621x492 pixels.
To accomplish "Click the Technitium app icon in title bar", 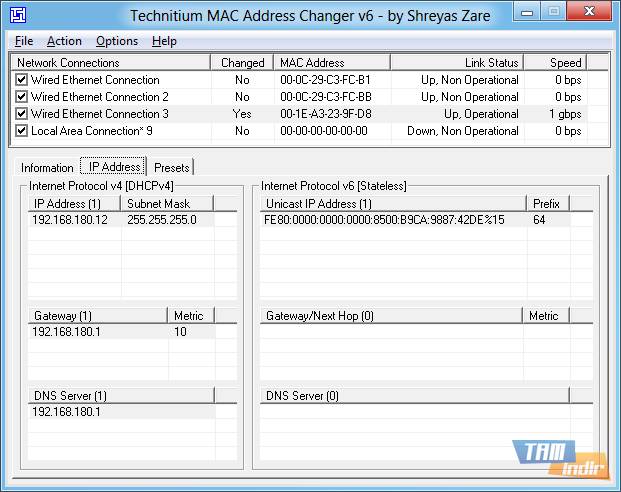I will pyautogui.click(x=17, y=17).
